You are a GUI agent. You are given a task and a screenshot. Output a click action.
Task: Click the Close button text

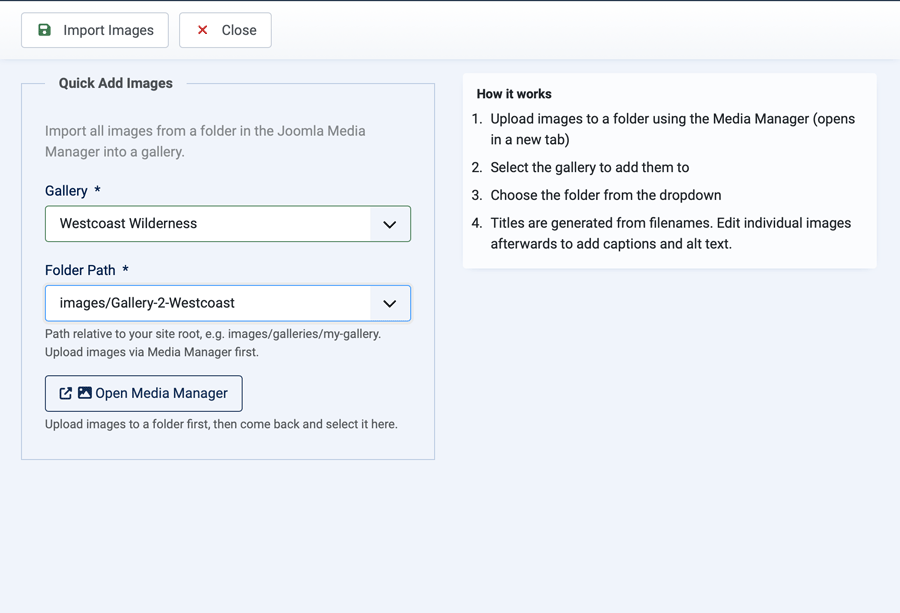pos(239,30)
